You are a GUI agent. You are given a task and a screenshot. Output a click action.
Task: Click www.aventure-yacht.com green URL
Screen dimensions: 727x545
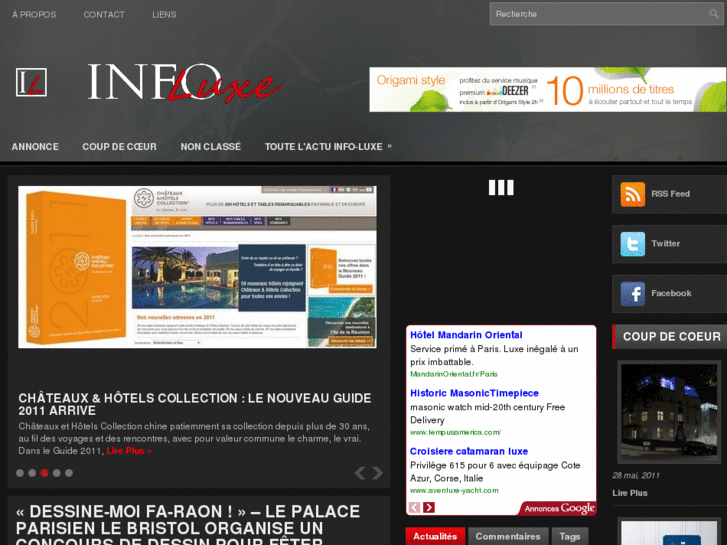point(454,490)
